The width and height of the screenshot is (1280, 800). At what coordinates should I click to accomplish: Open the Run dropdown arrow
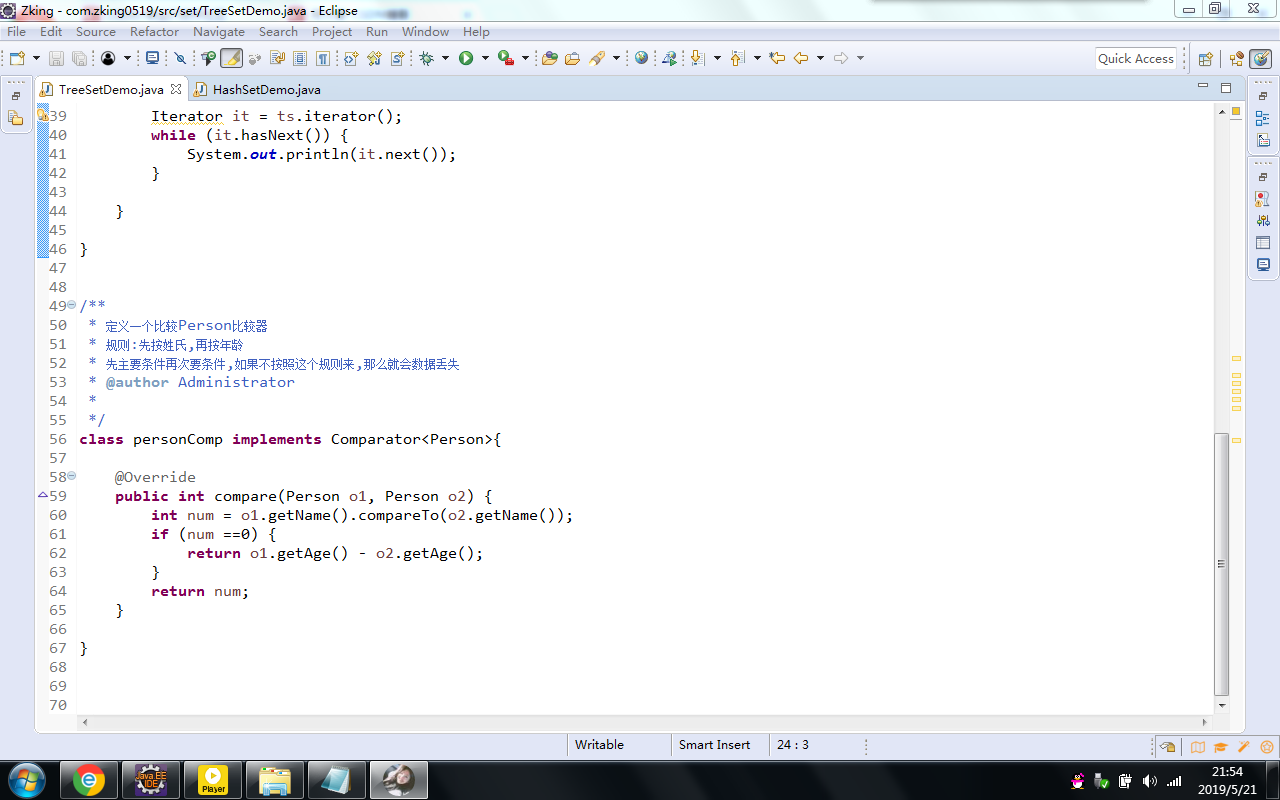point(486,58)
